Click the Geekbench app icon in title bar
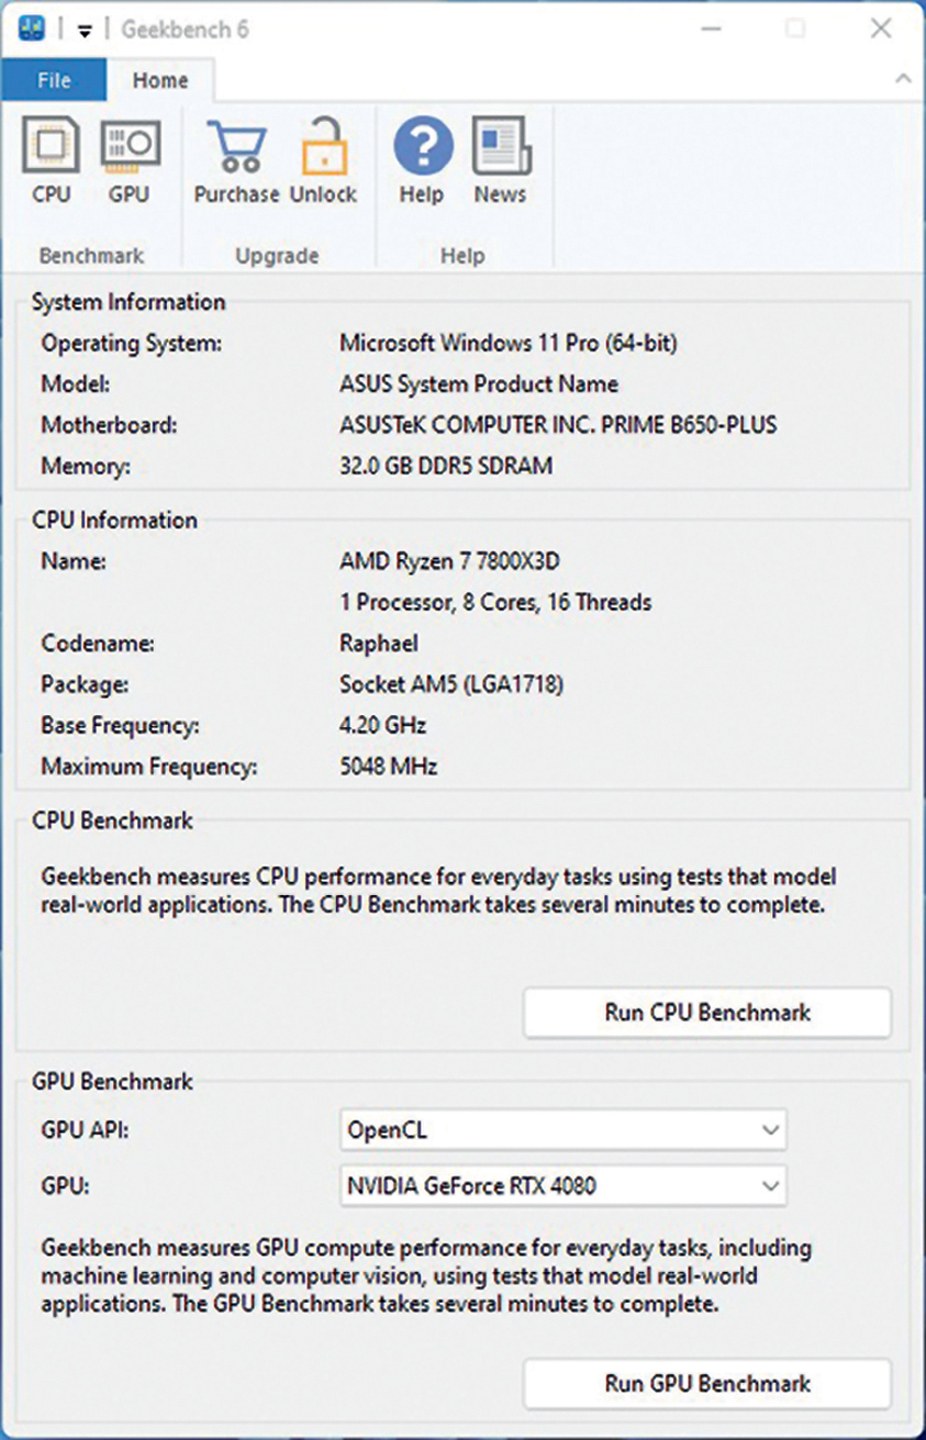Image resolution: width=926 pixels, height=1440 pixels. click(x=32, y=28)
